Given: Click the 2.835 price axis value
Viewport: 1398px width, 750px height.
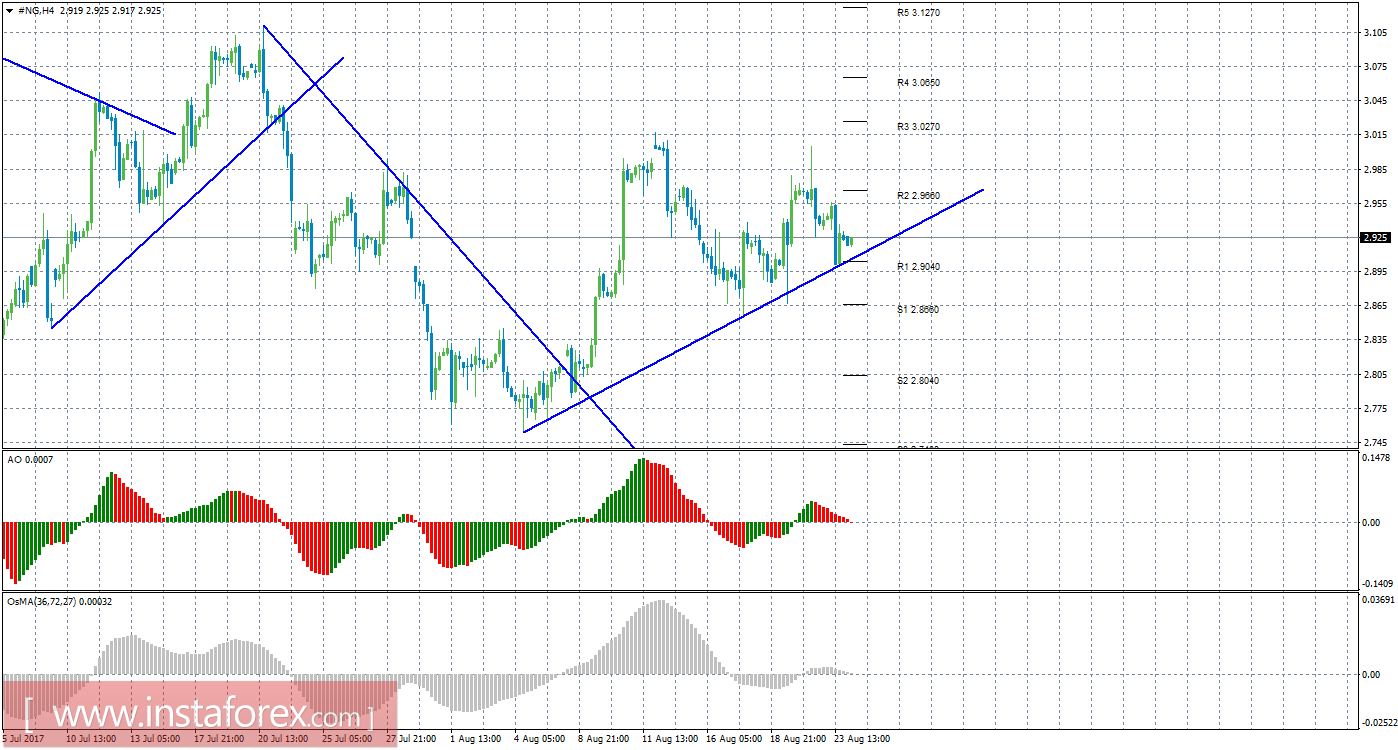Looking at the screenshot, I should point(1376,340).
